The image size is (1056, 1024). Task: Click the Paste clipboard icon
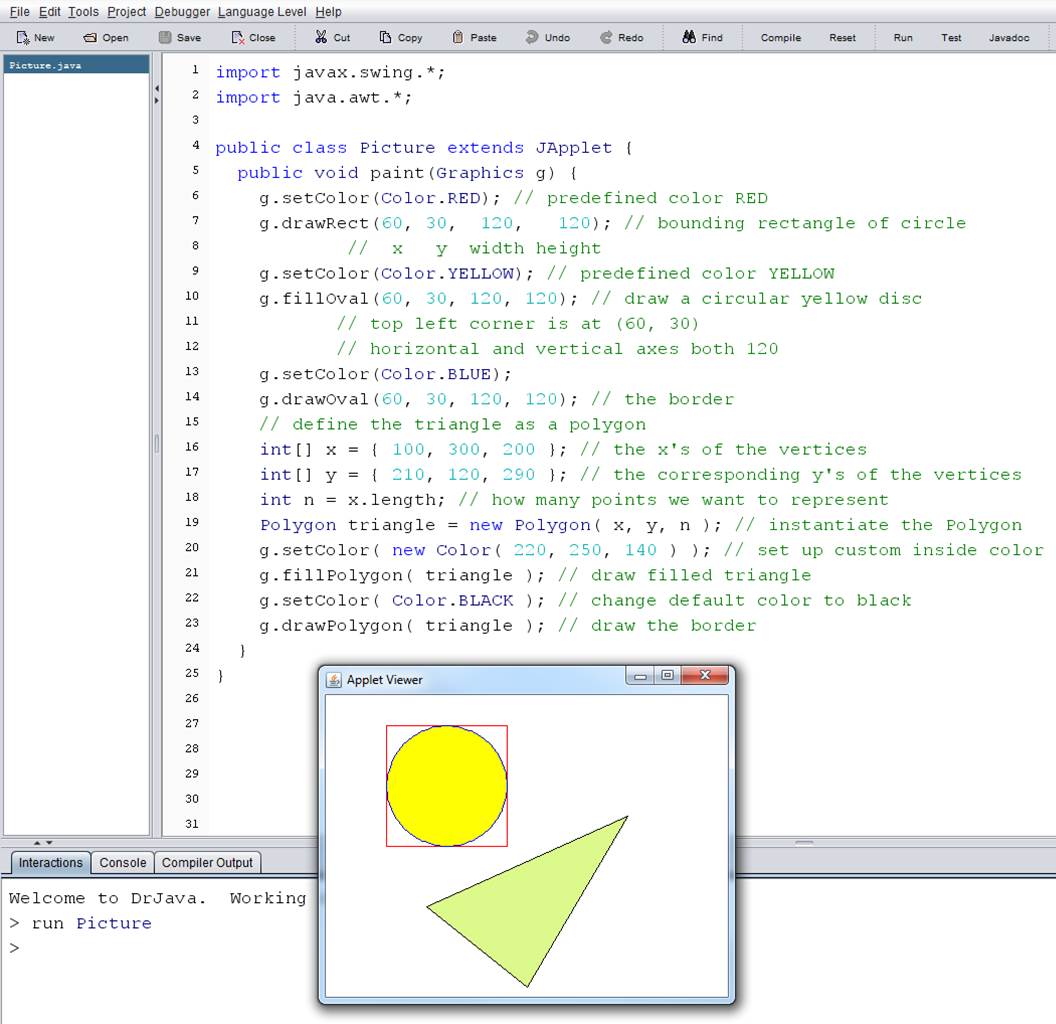point(458,37)
